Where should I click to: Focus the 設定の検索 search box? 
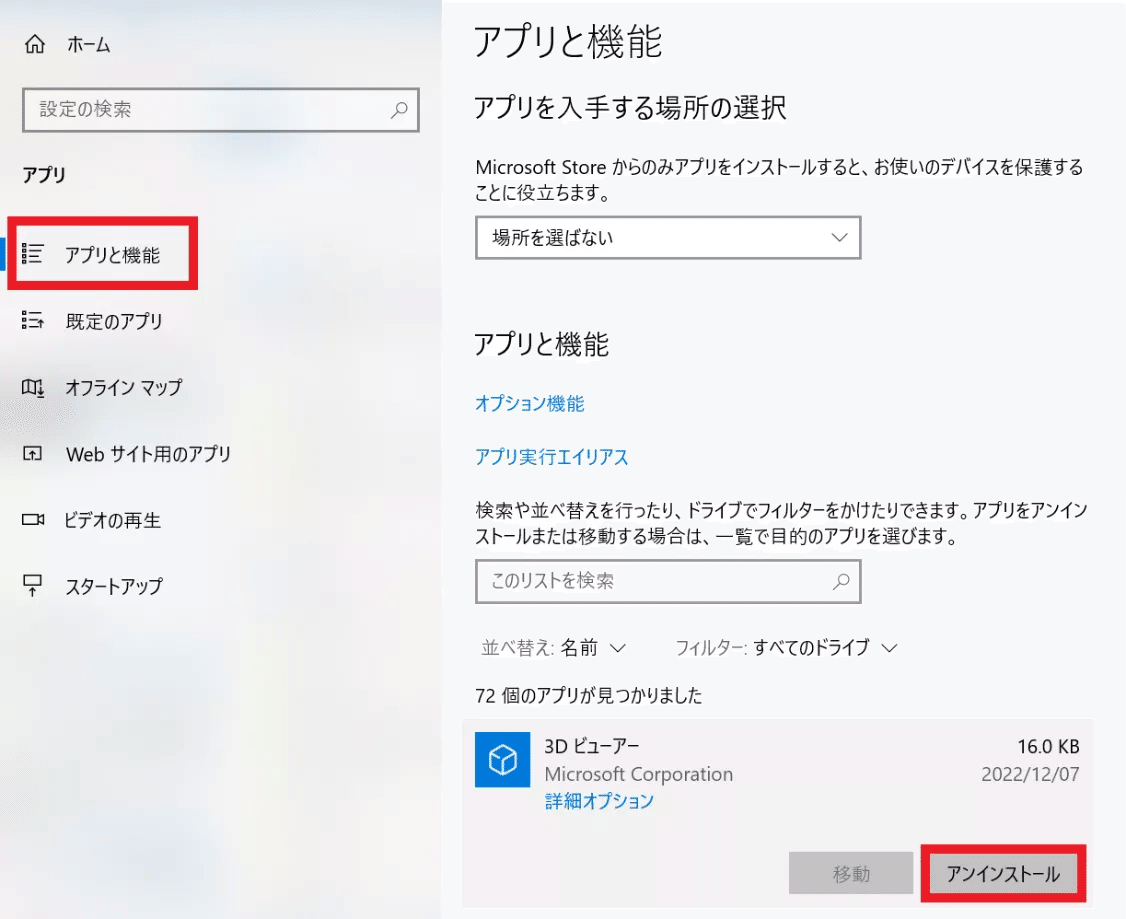[x=220, y=110]
